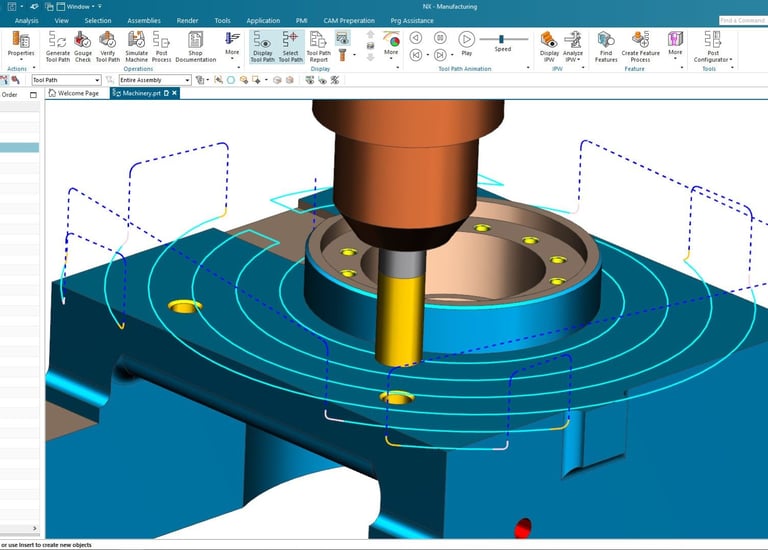Click the Find a Command search box
The image size is (768, 550).
pyautogui.click(x=743, y=20)
